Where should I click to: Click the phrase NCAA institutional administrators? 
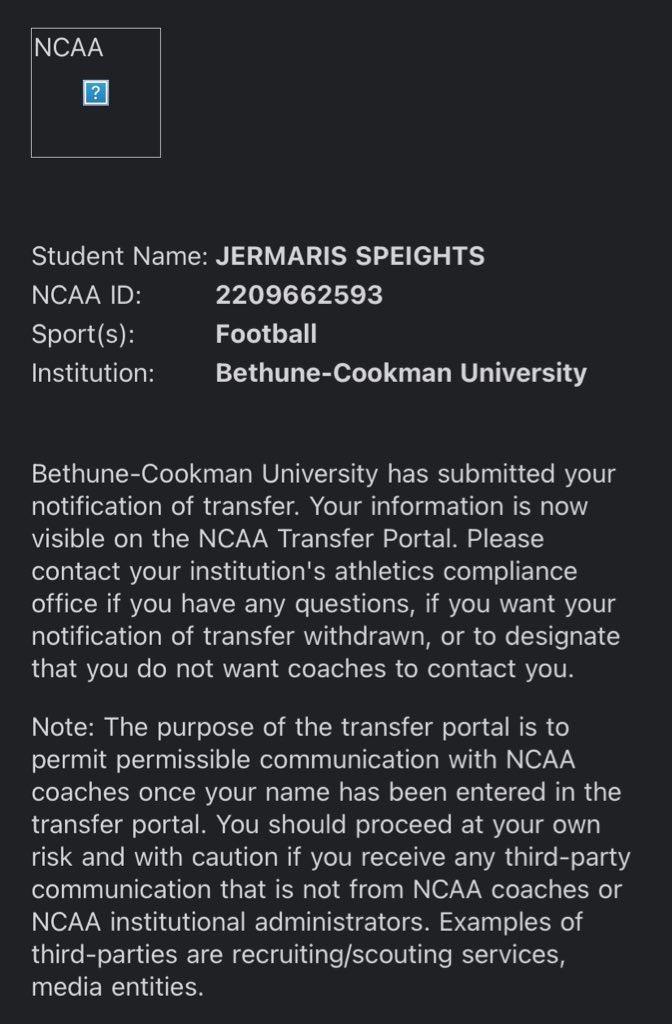point(231,922)
